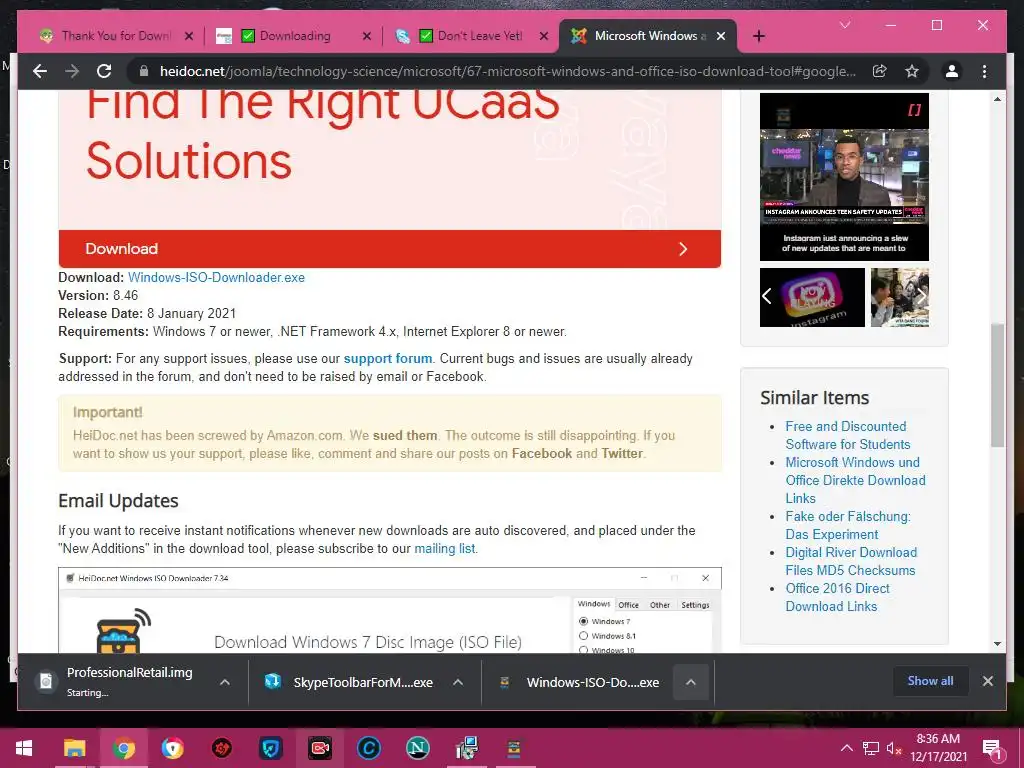Click Office tab in tool screenshot
This screenshot has width=1024, height=768.
pos(628,605)
